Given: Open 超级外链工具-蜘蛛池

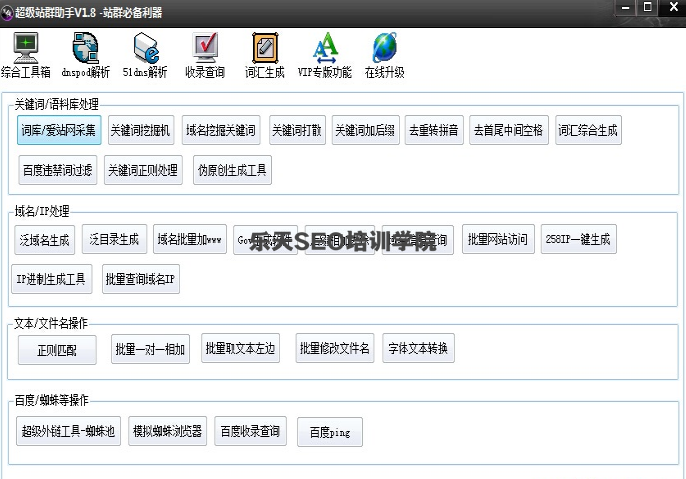Looking at the screenshot, I should coord(68,431).
